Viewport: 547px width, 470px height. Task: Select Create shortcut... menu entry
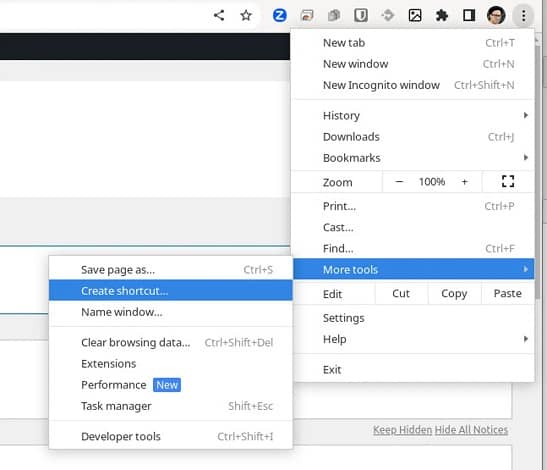point(171,291)
